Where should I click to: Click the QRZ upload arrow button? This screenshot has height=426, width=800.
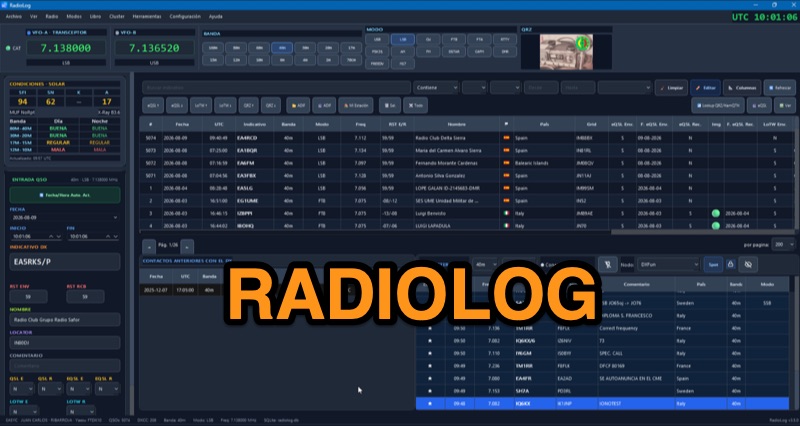coord(248,106)
